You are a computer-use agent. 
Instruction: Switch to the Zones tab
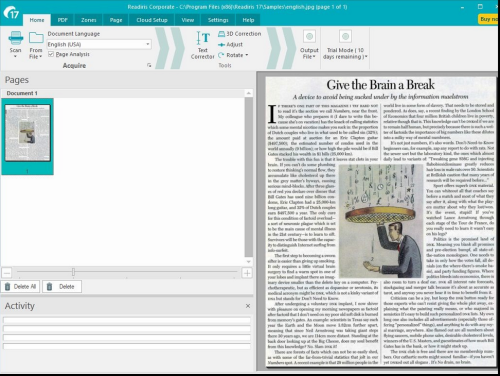[89, 20]
